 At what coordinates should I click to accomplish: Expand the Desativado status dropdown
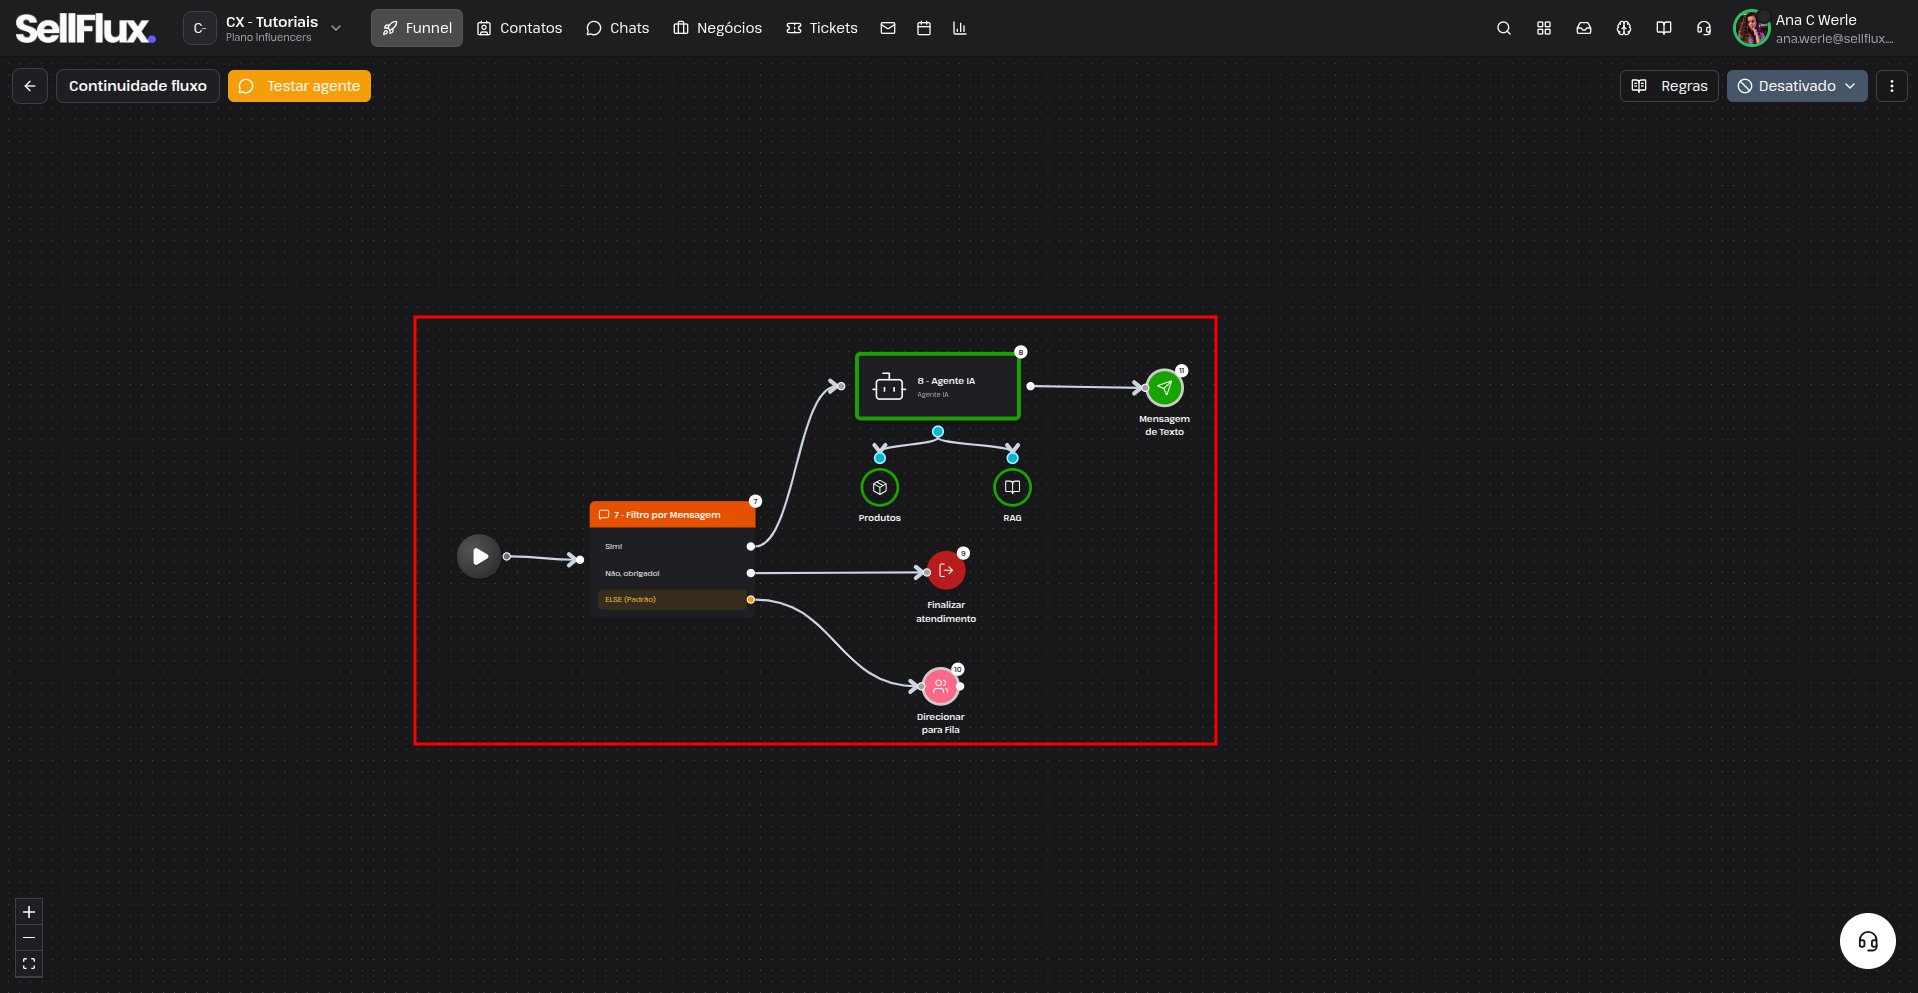[1796, 86]
